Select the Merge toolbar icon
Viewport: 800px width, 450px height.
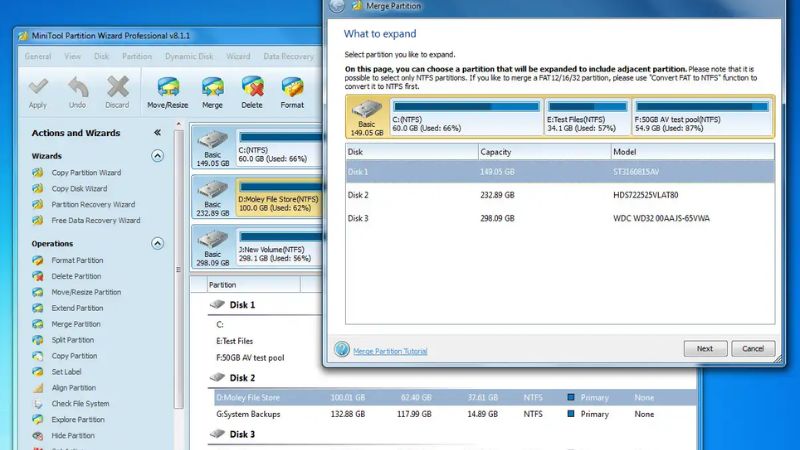pos(212,87)
